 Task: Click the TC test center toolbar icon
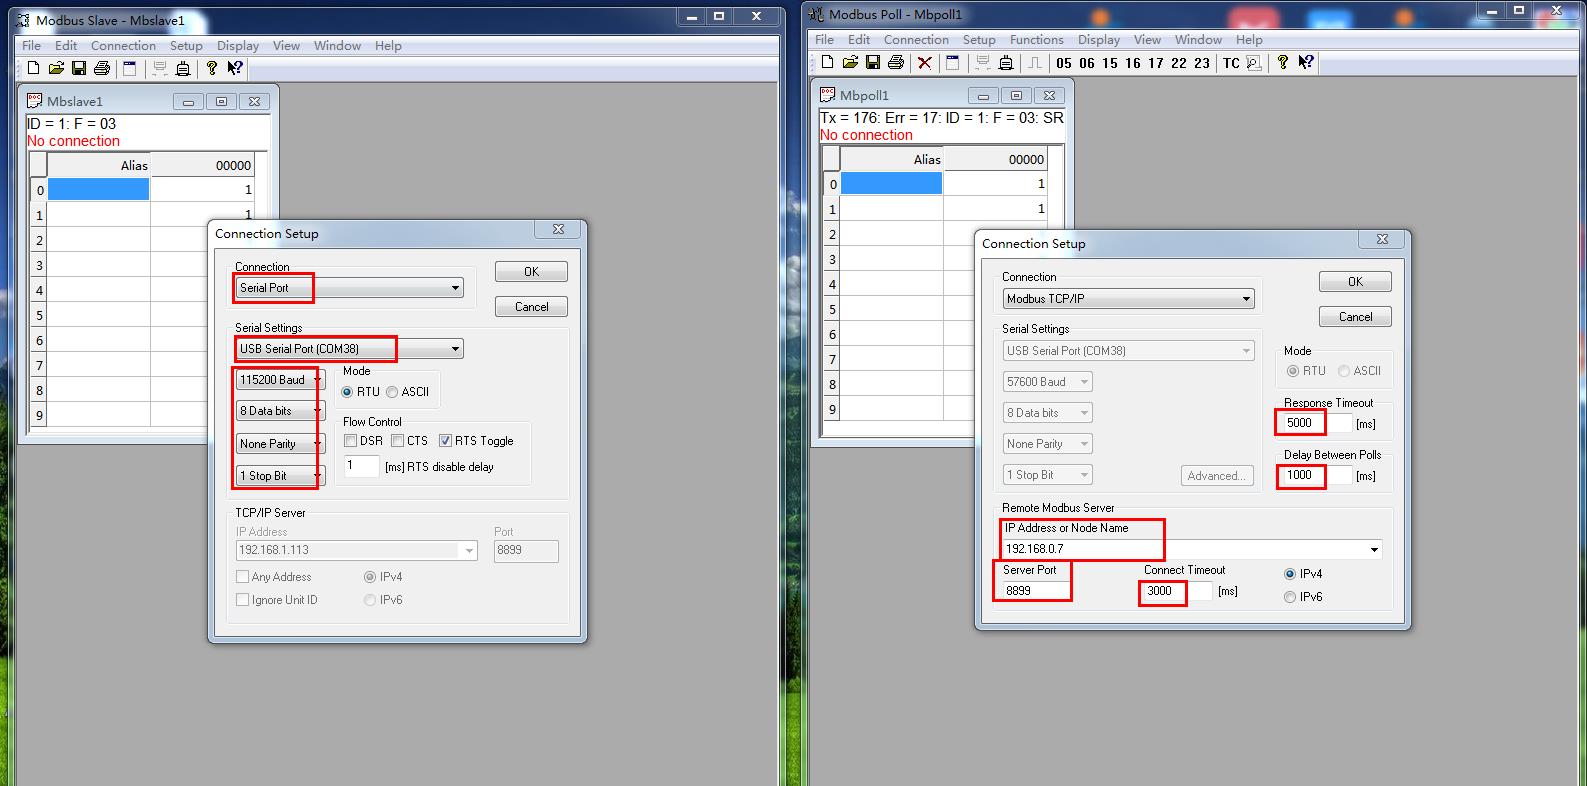point(1231,63)
